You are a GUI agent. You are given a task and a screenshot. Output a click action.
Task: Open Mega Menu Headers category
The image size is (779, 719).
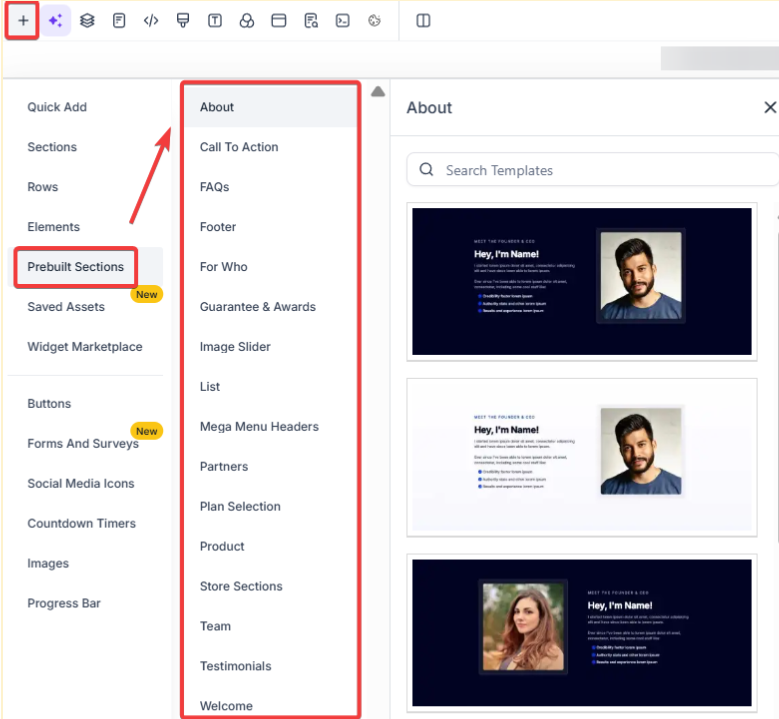[x=259, y=427]
